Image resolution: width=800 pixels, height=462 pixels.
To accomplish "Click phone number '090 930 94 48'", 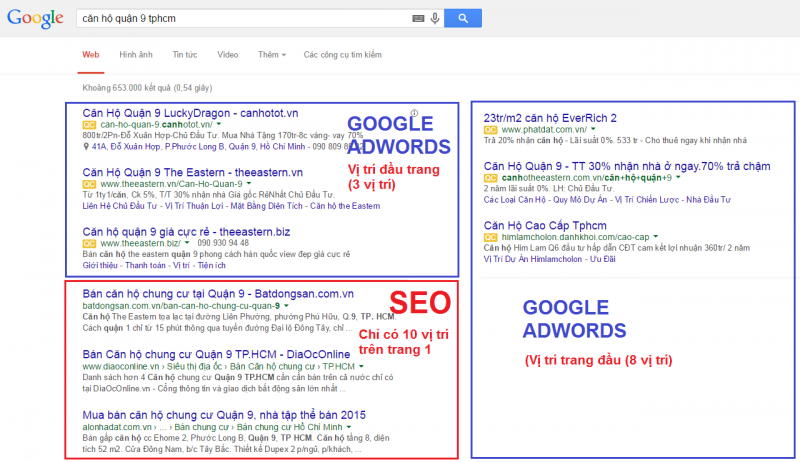I will pyautogui.click(x=223, y=243).
